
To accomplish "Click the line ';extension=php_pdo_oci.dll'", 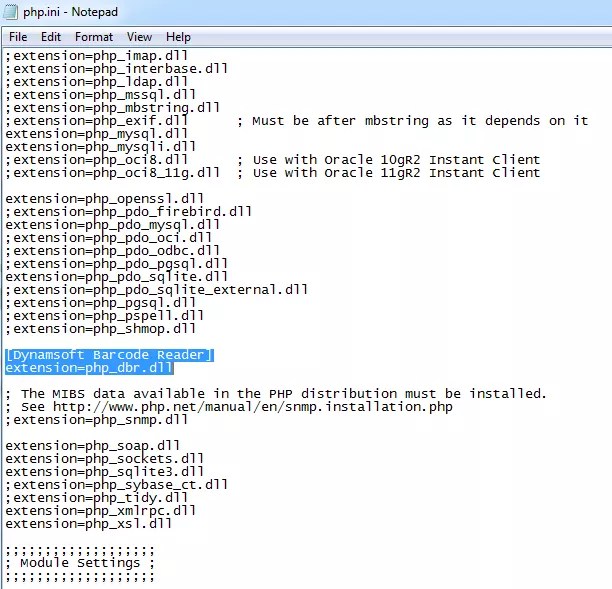I will [x=109, y=238].
